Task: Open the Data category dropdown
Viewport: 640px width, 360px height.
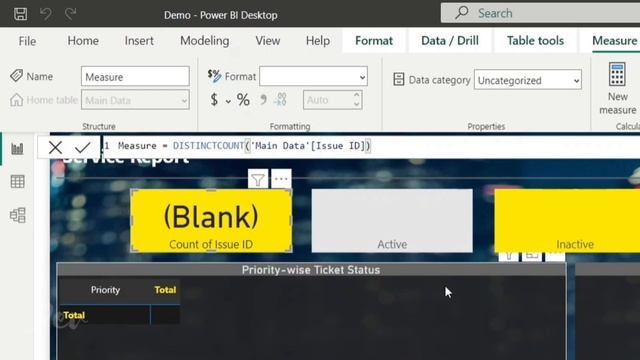Action: tap(527, 80)
